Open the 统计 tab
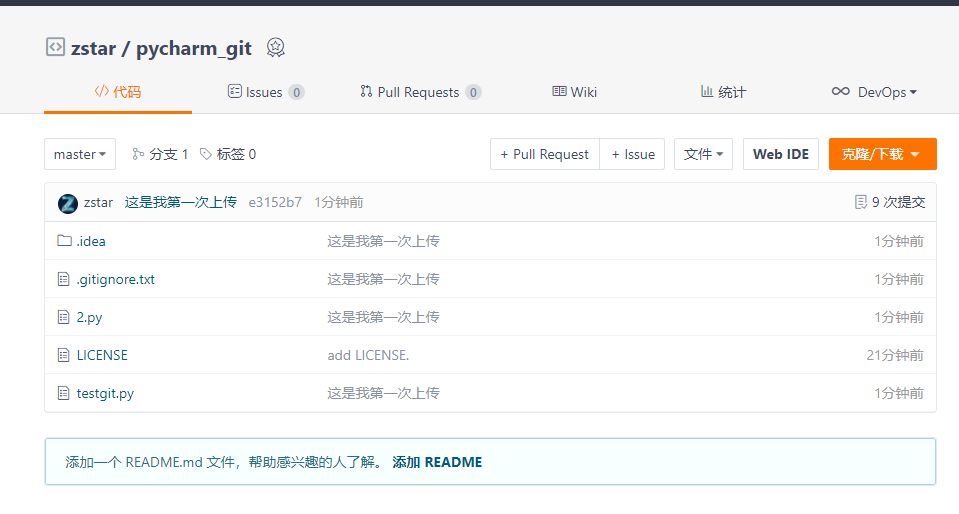 point(724,92)
